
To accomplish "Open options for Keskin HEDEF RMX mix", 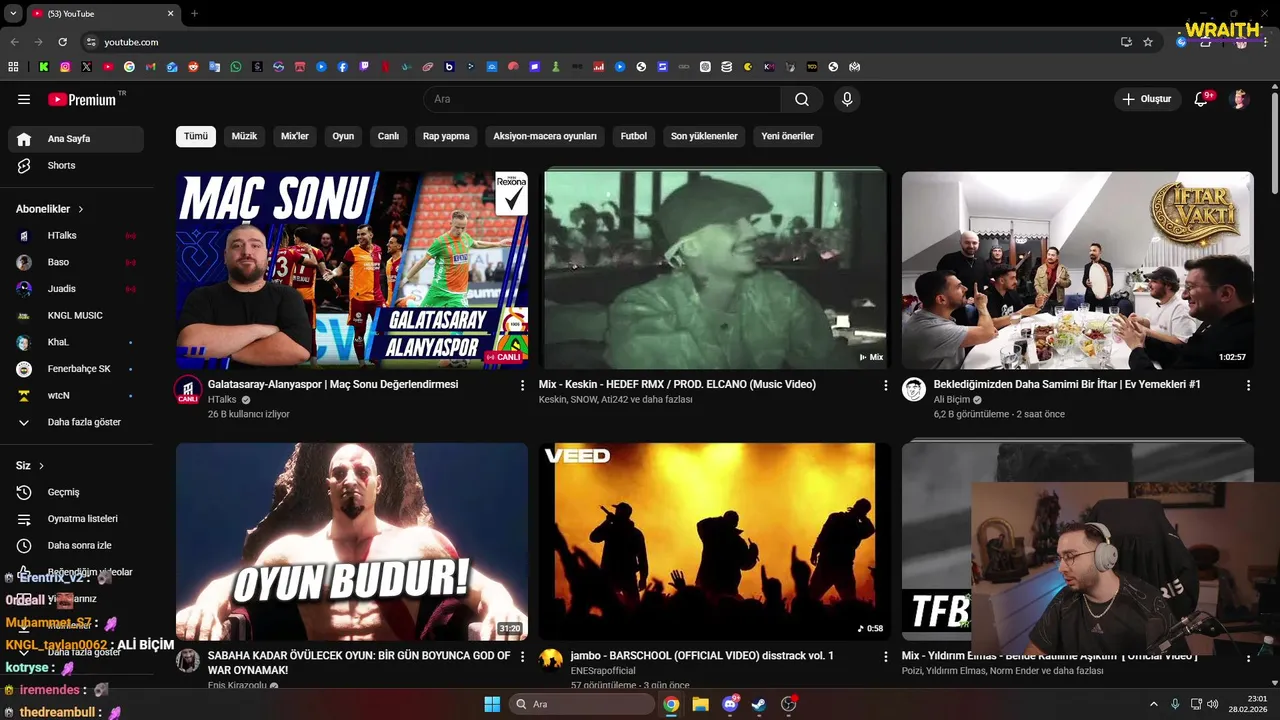I will (x=885, y=385).
